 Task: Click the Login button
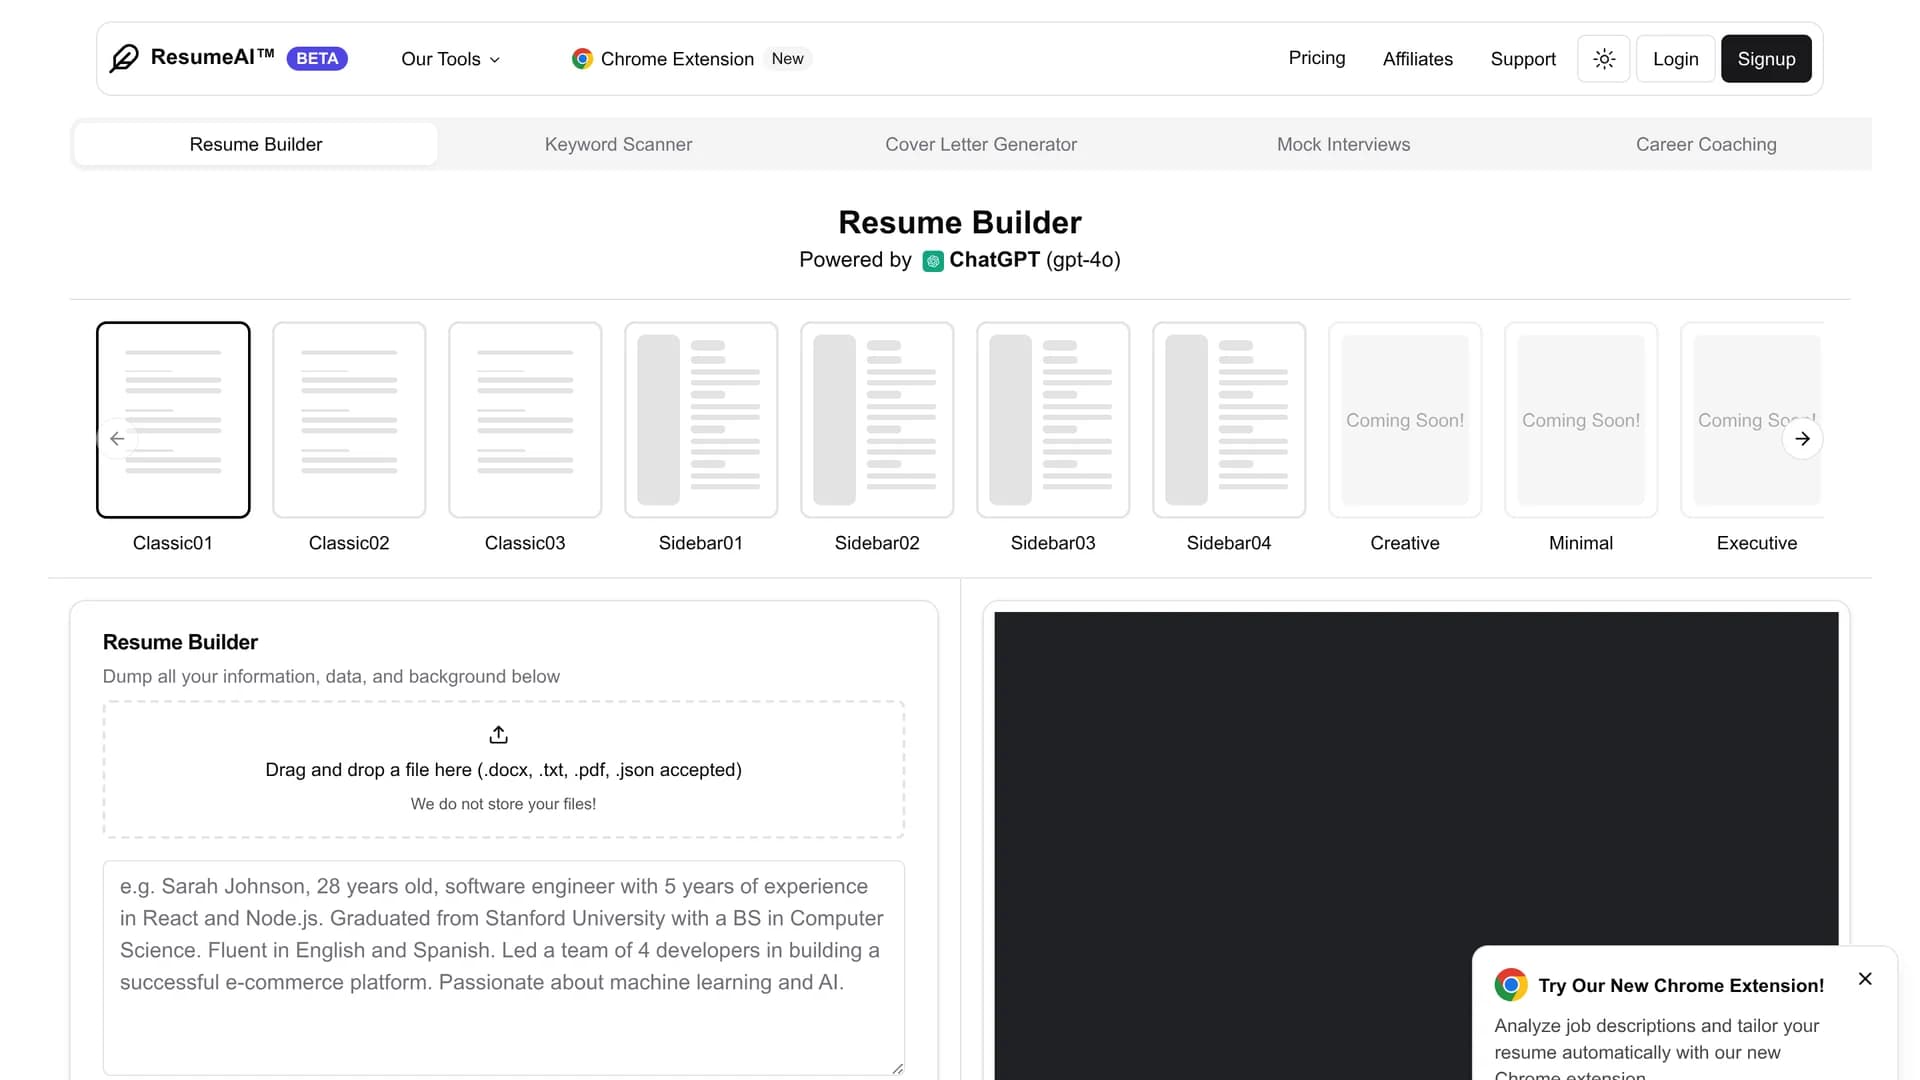pyautogui.click(x=1676, y=59)
